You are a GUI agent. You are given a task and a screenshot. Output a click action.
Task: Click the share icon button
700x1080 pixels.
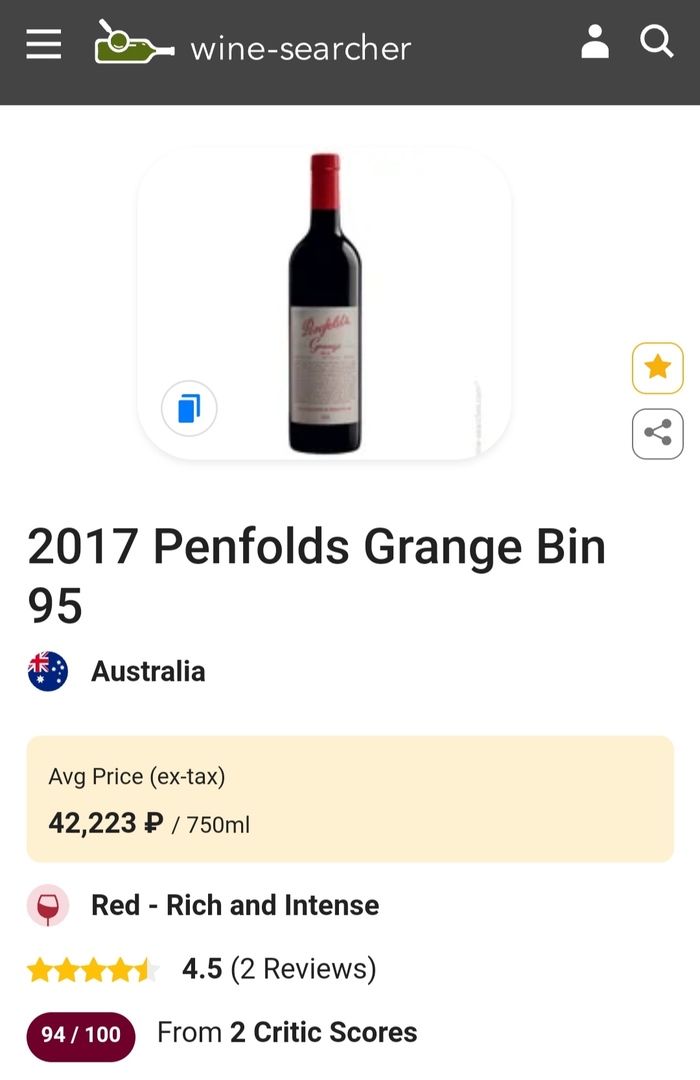point(657,433)
